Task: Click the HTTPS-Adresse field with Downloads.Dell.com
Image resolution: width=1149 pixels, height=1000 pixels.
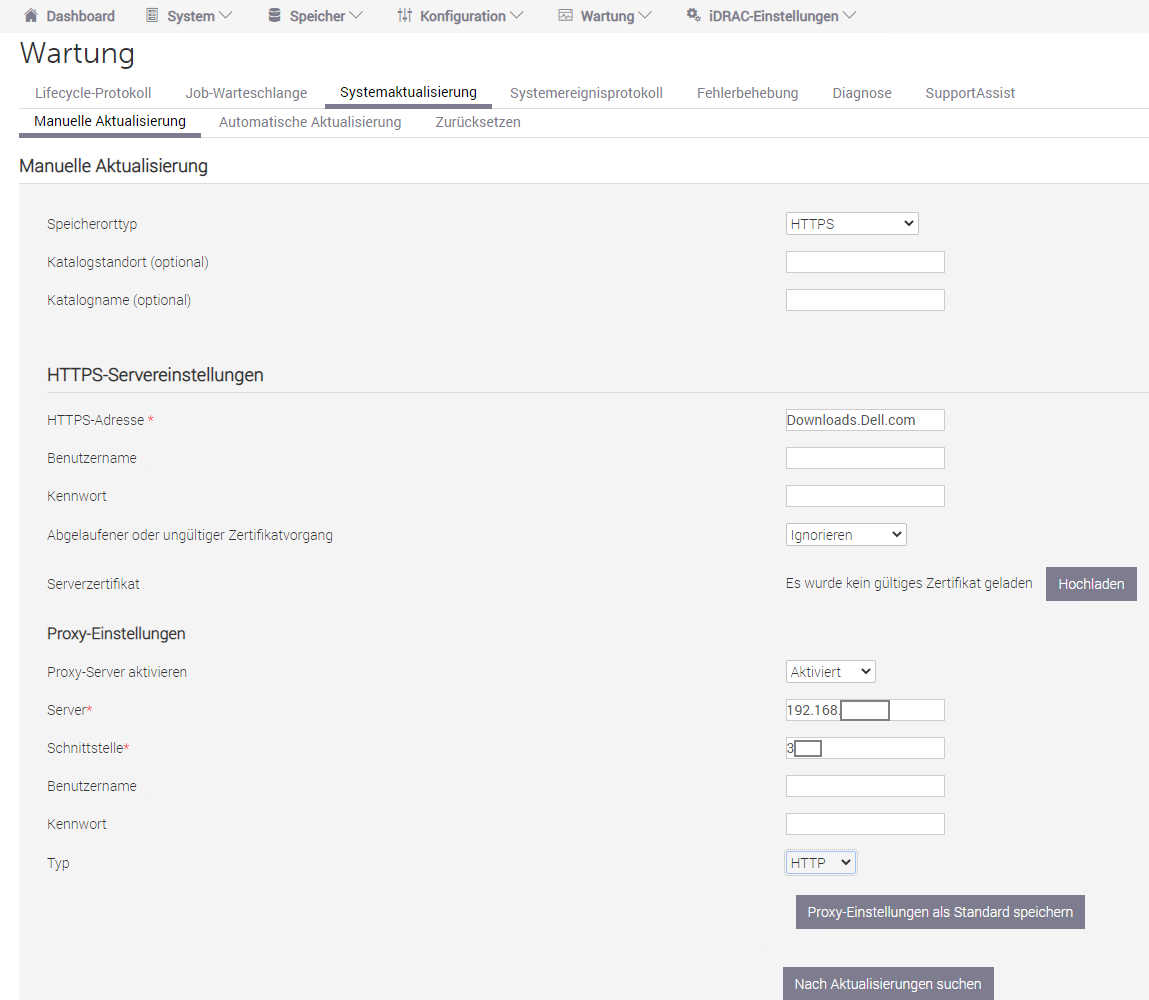Action: (865, 420)
